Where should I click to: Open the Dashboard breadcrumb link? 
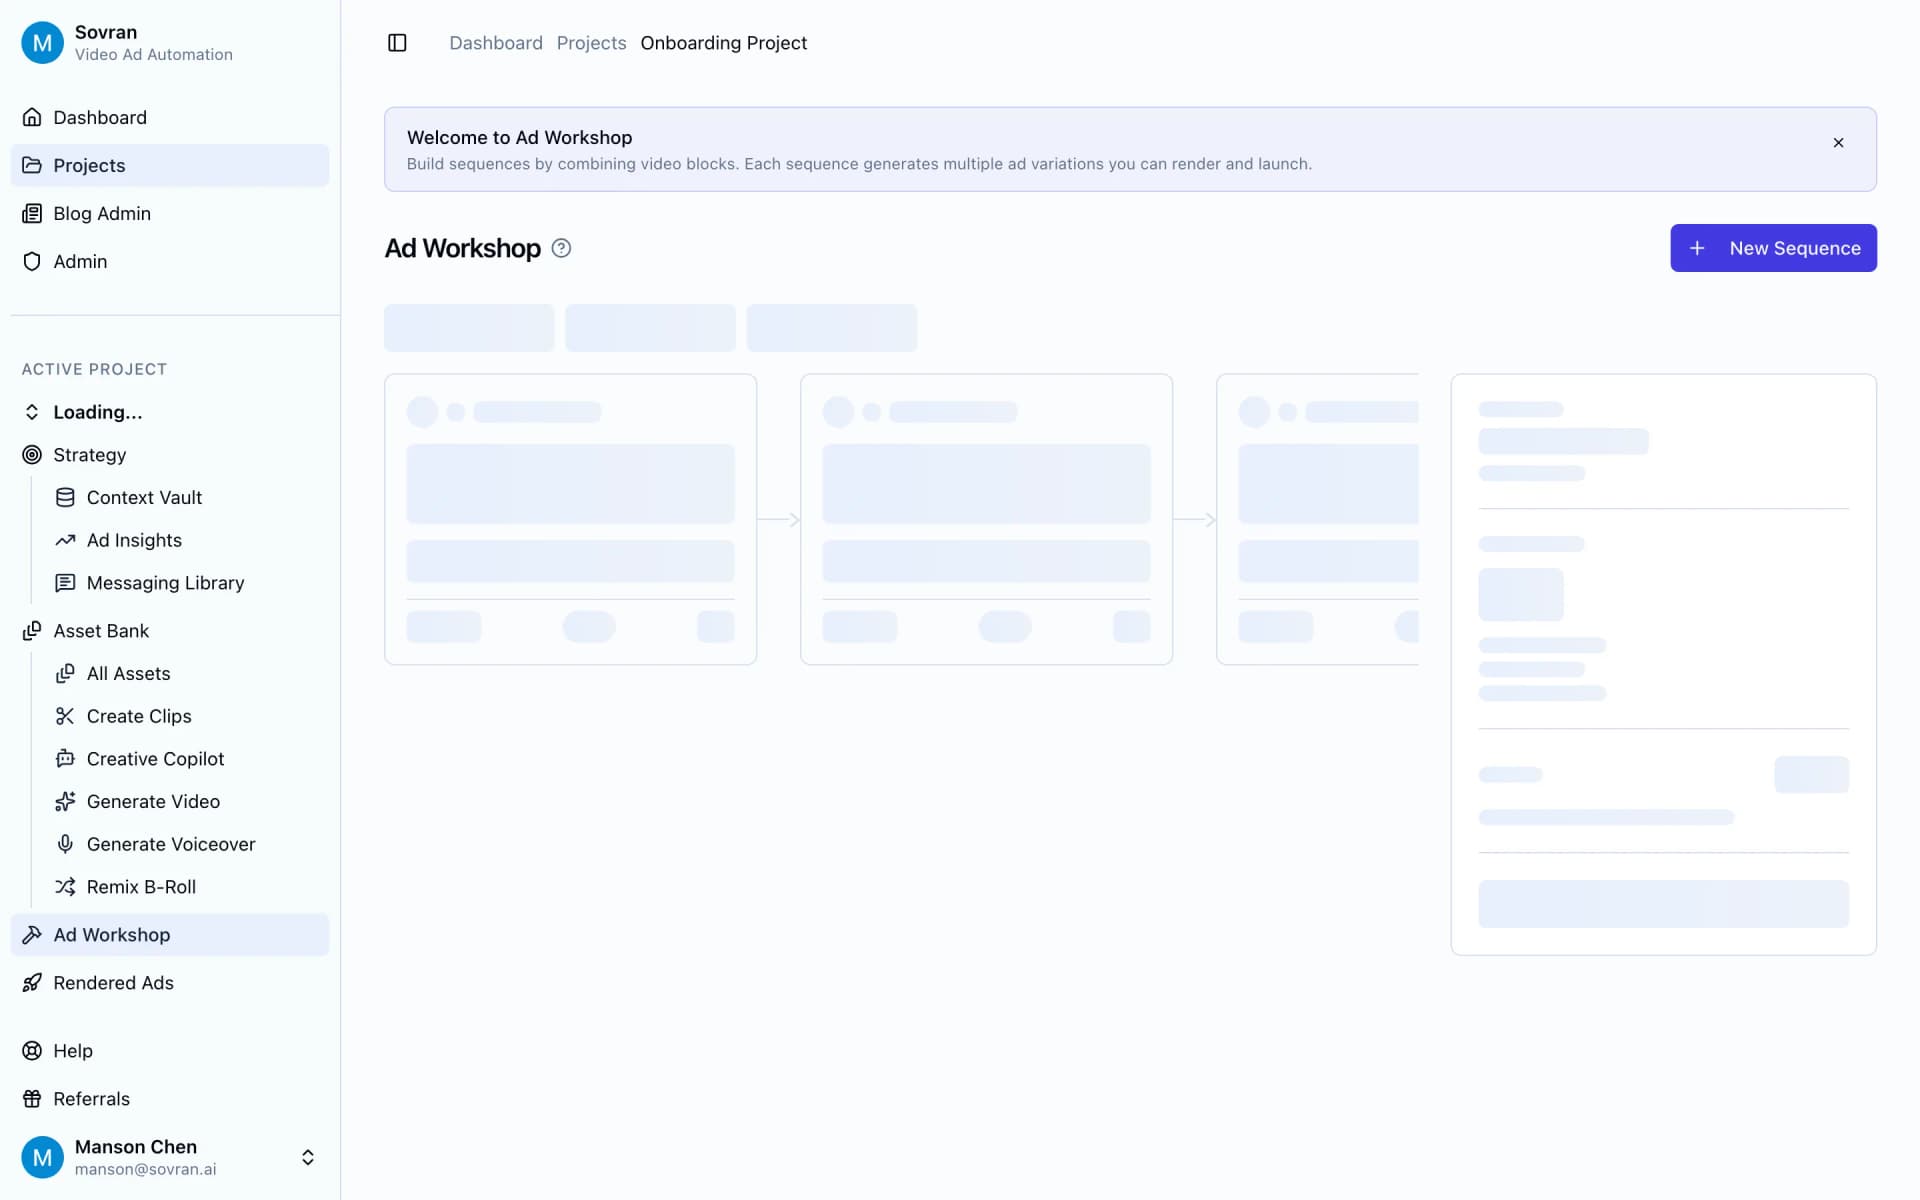coord(496,43)
